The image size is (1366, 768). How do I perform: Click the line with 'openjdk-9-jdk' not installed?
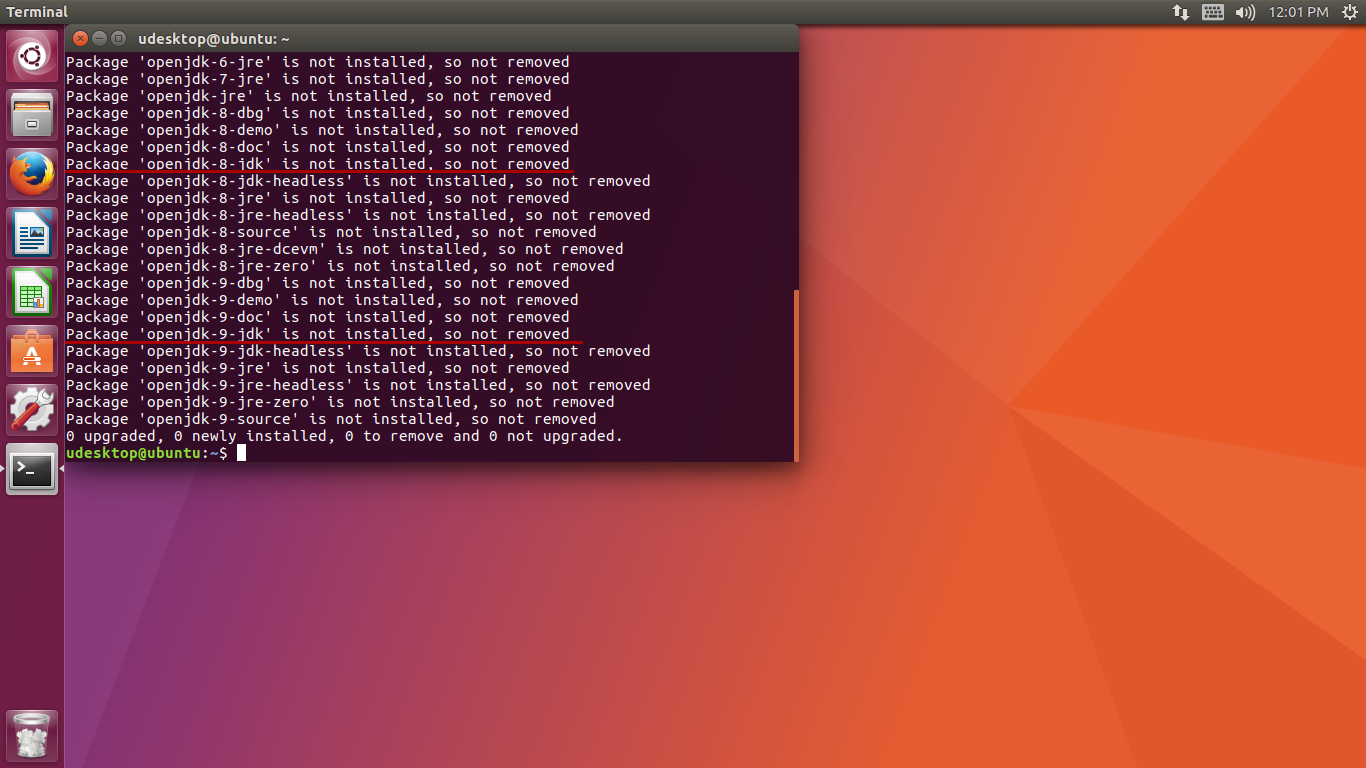click(x=318, y=334)
